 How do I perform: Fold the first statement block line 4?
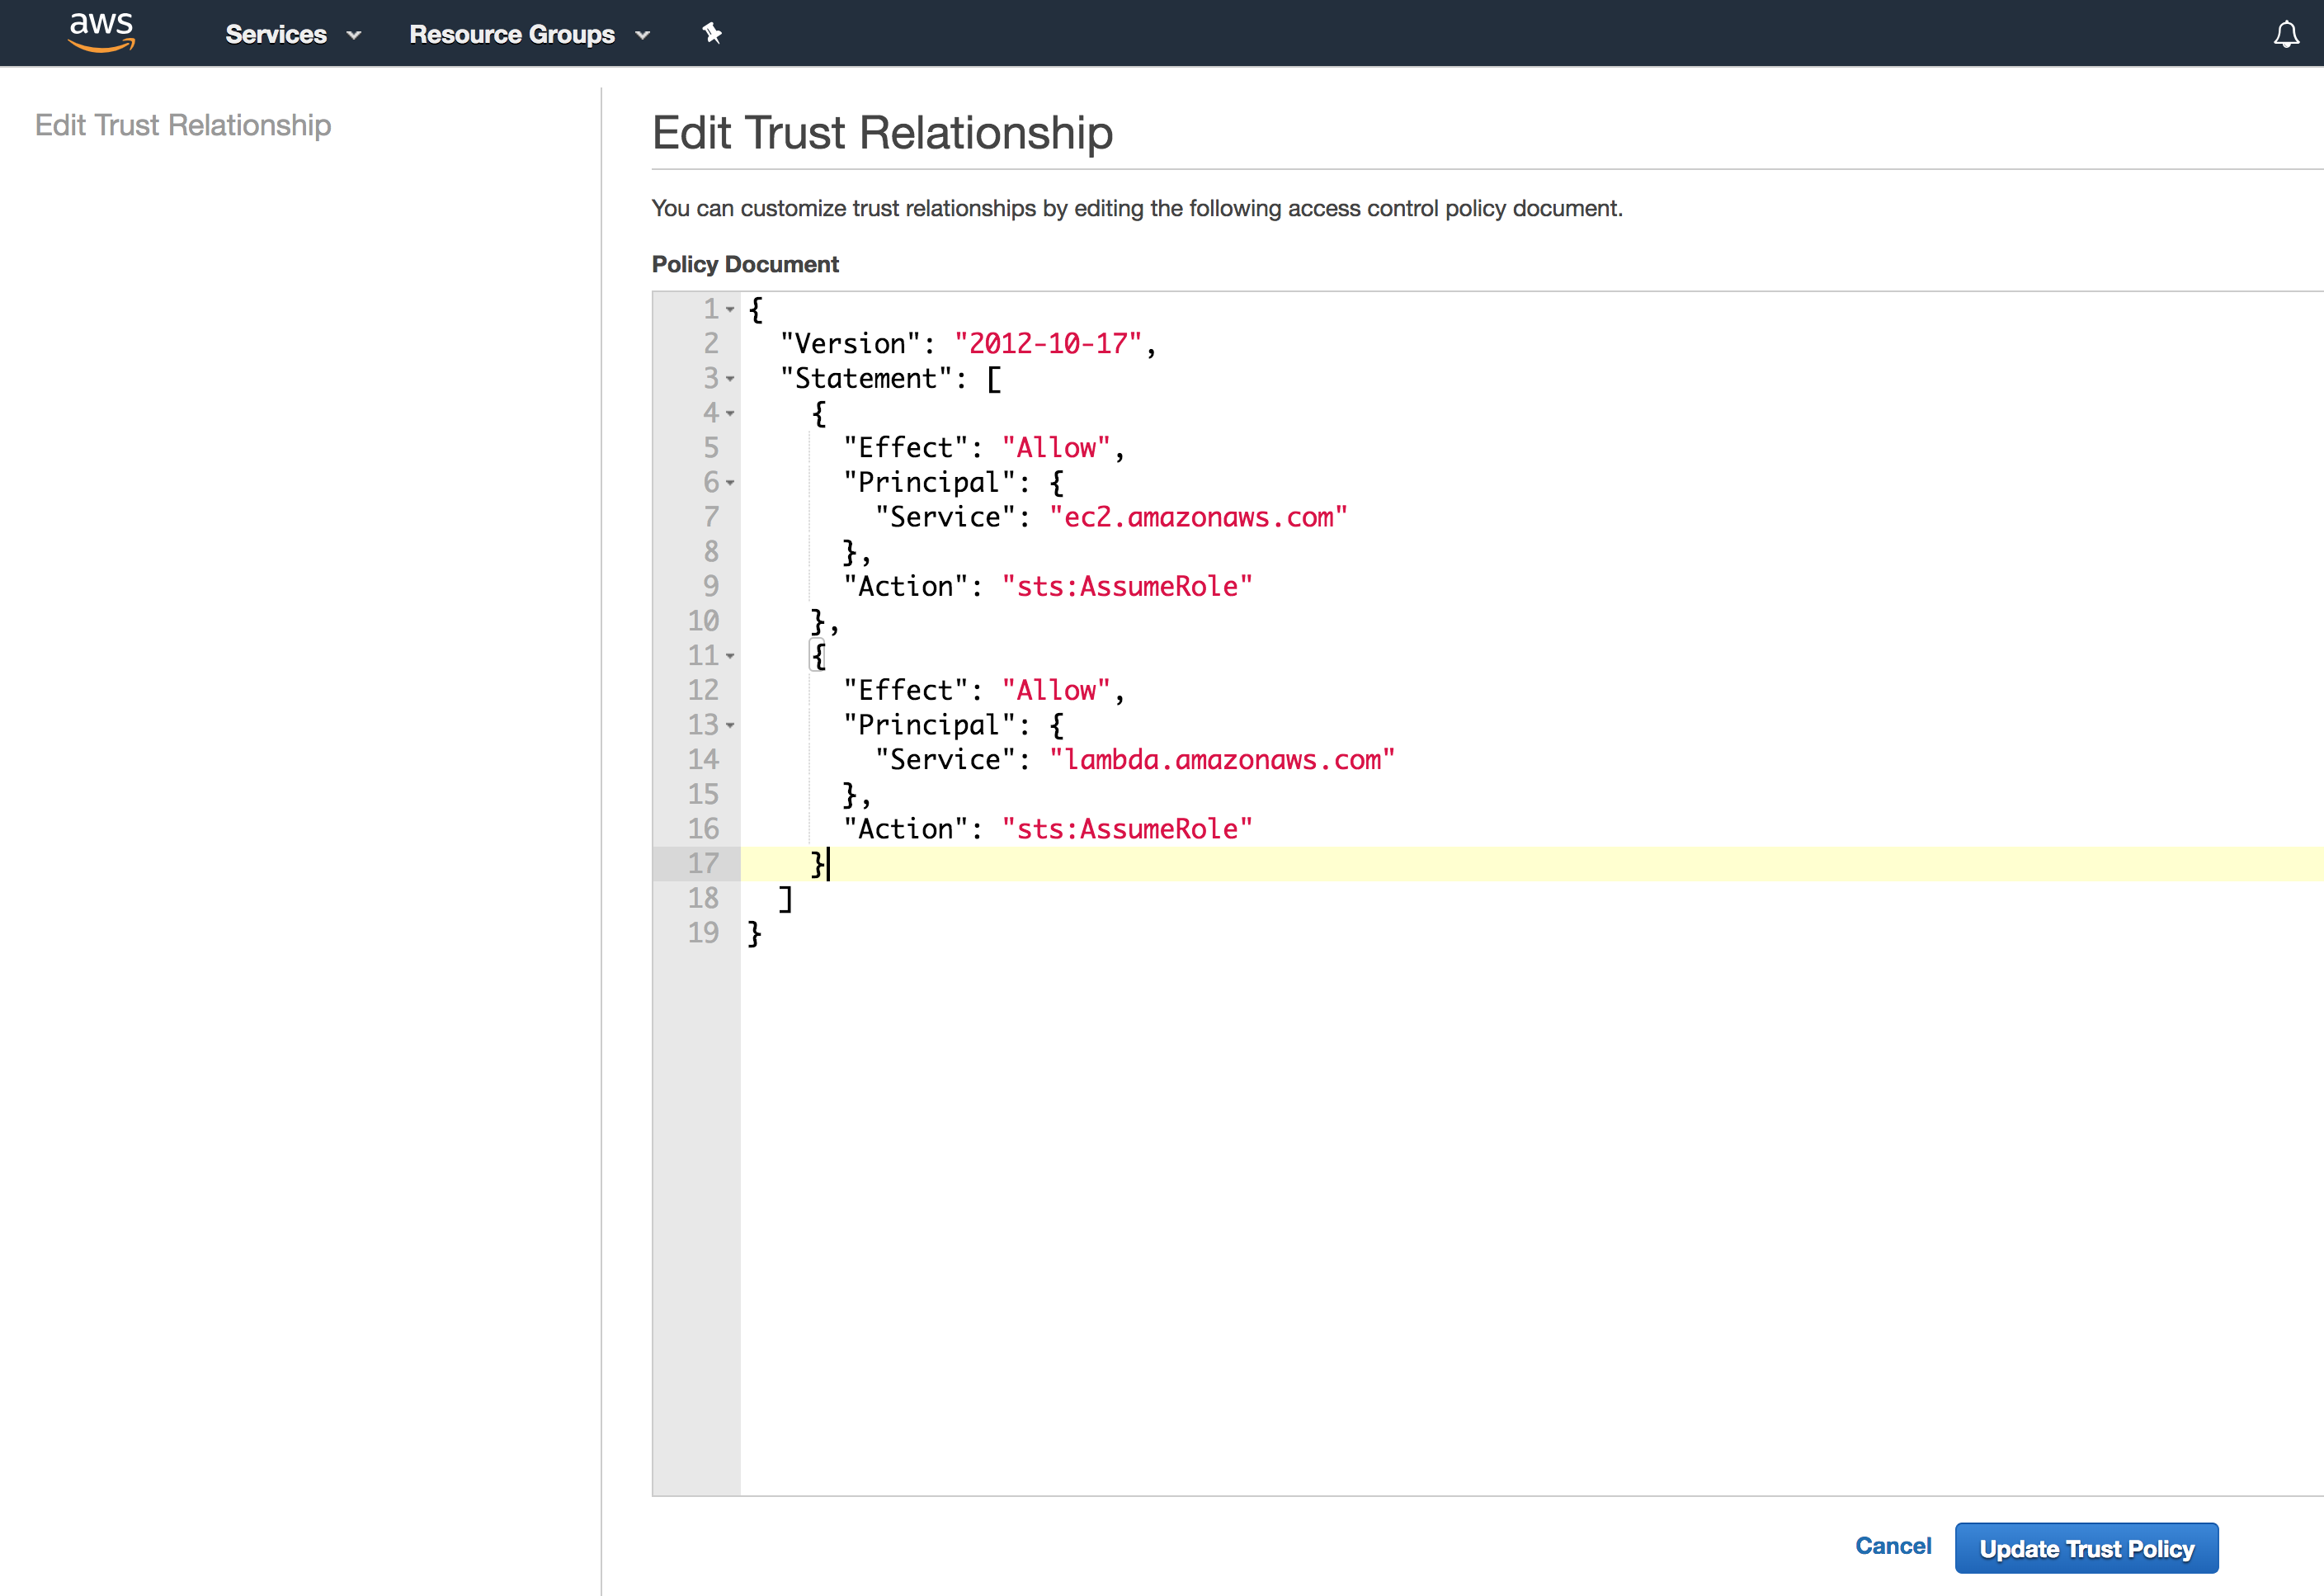pyautogui.click(x=730, y=414)
